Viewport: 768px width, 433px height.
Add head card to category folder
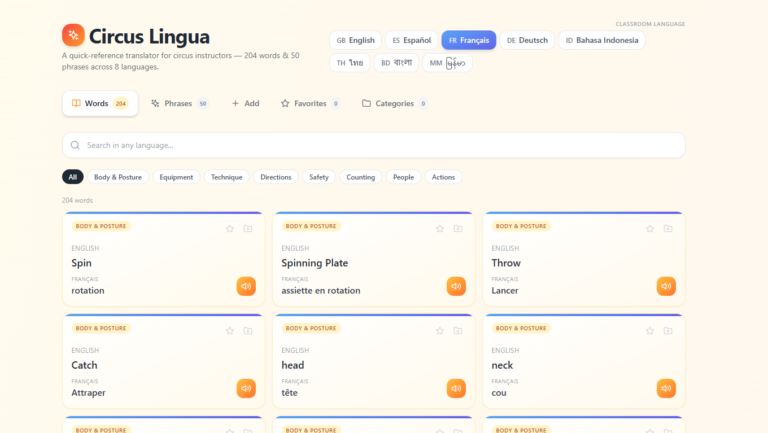pos(458,331)
